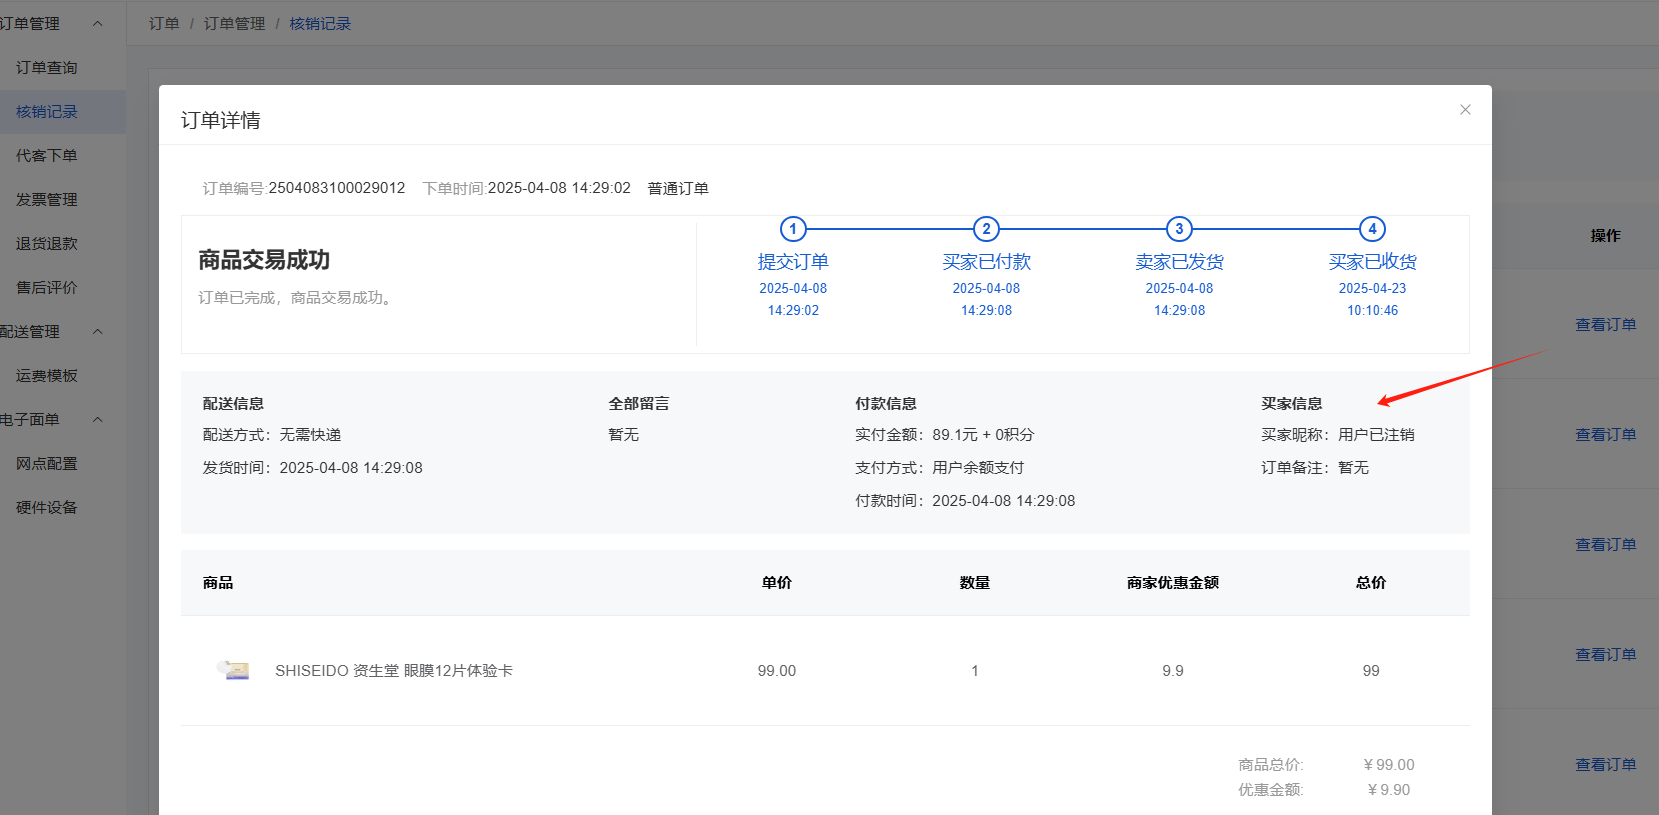This screenshot has height=815, width=1659.
Task: Click unit price 99.00 cell
Action: point(777,671)
